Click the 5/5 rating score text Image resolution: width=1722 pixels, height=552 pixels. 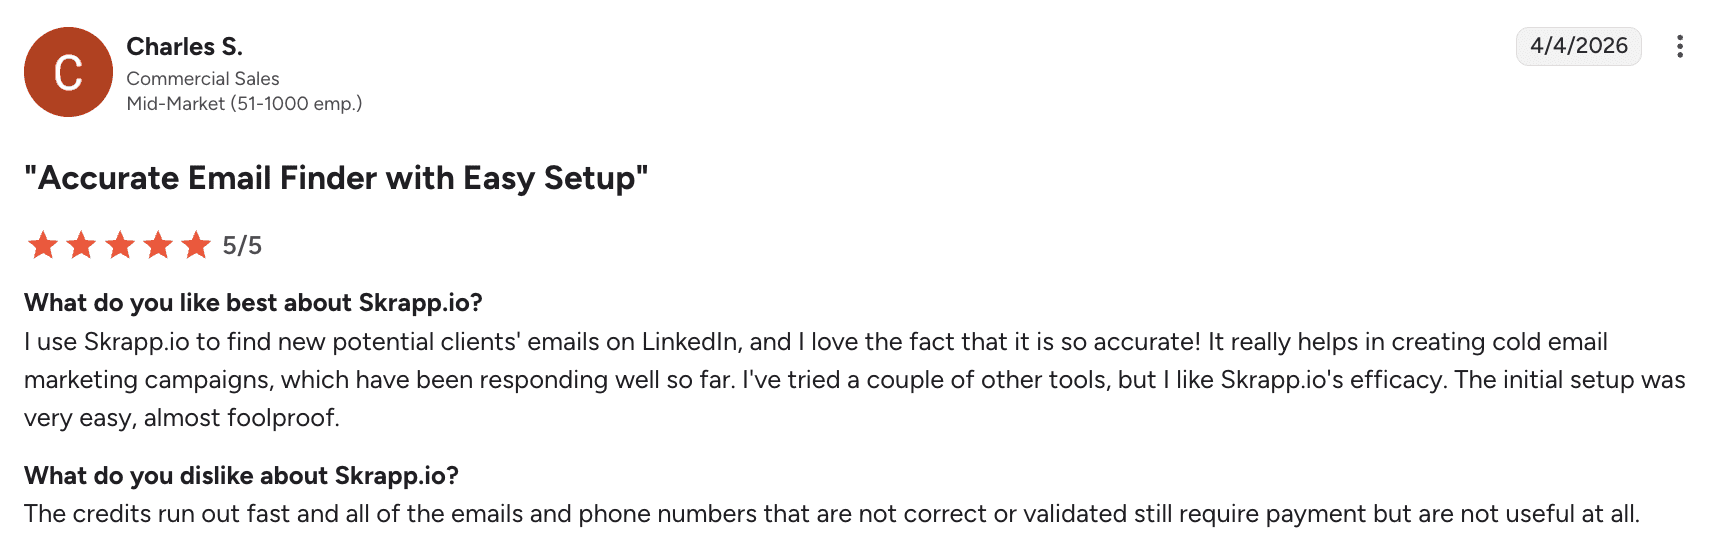click(x=242, y=246)
